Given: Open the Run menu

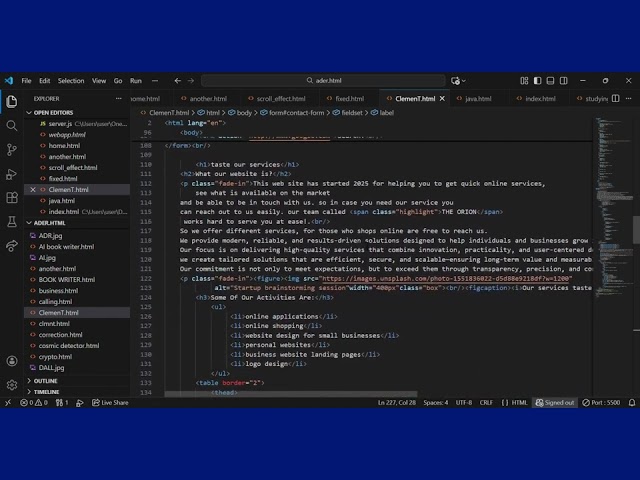Looking at the screenshot, I should (x=136, y=81).
